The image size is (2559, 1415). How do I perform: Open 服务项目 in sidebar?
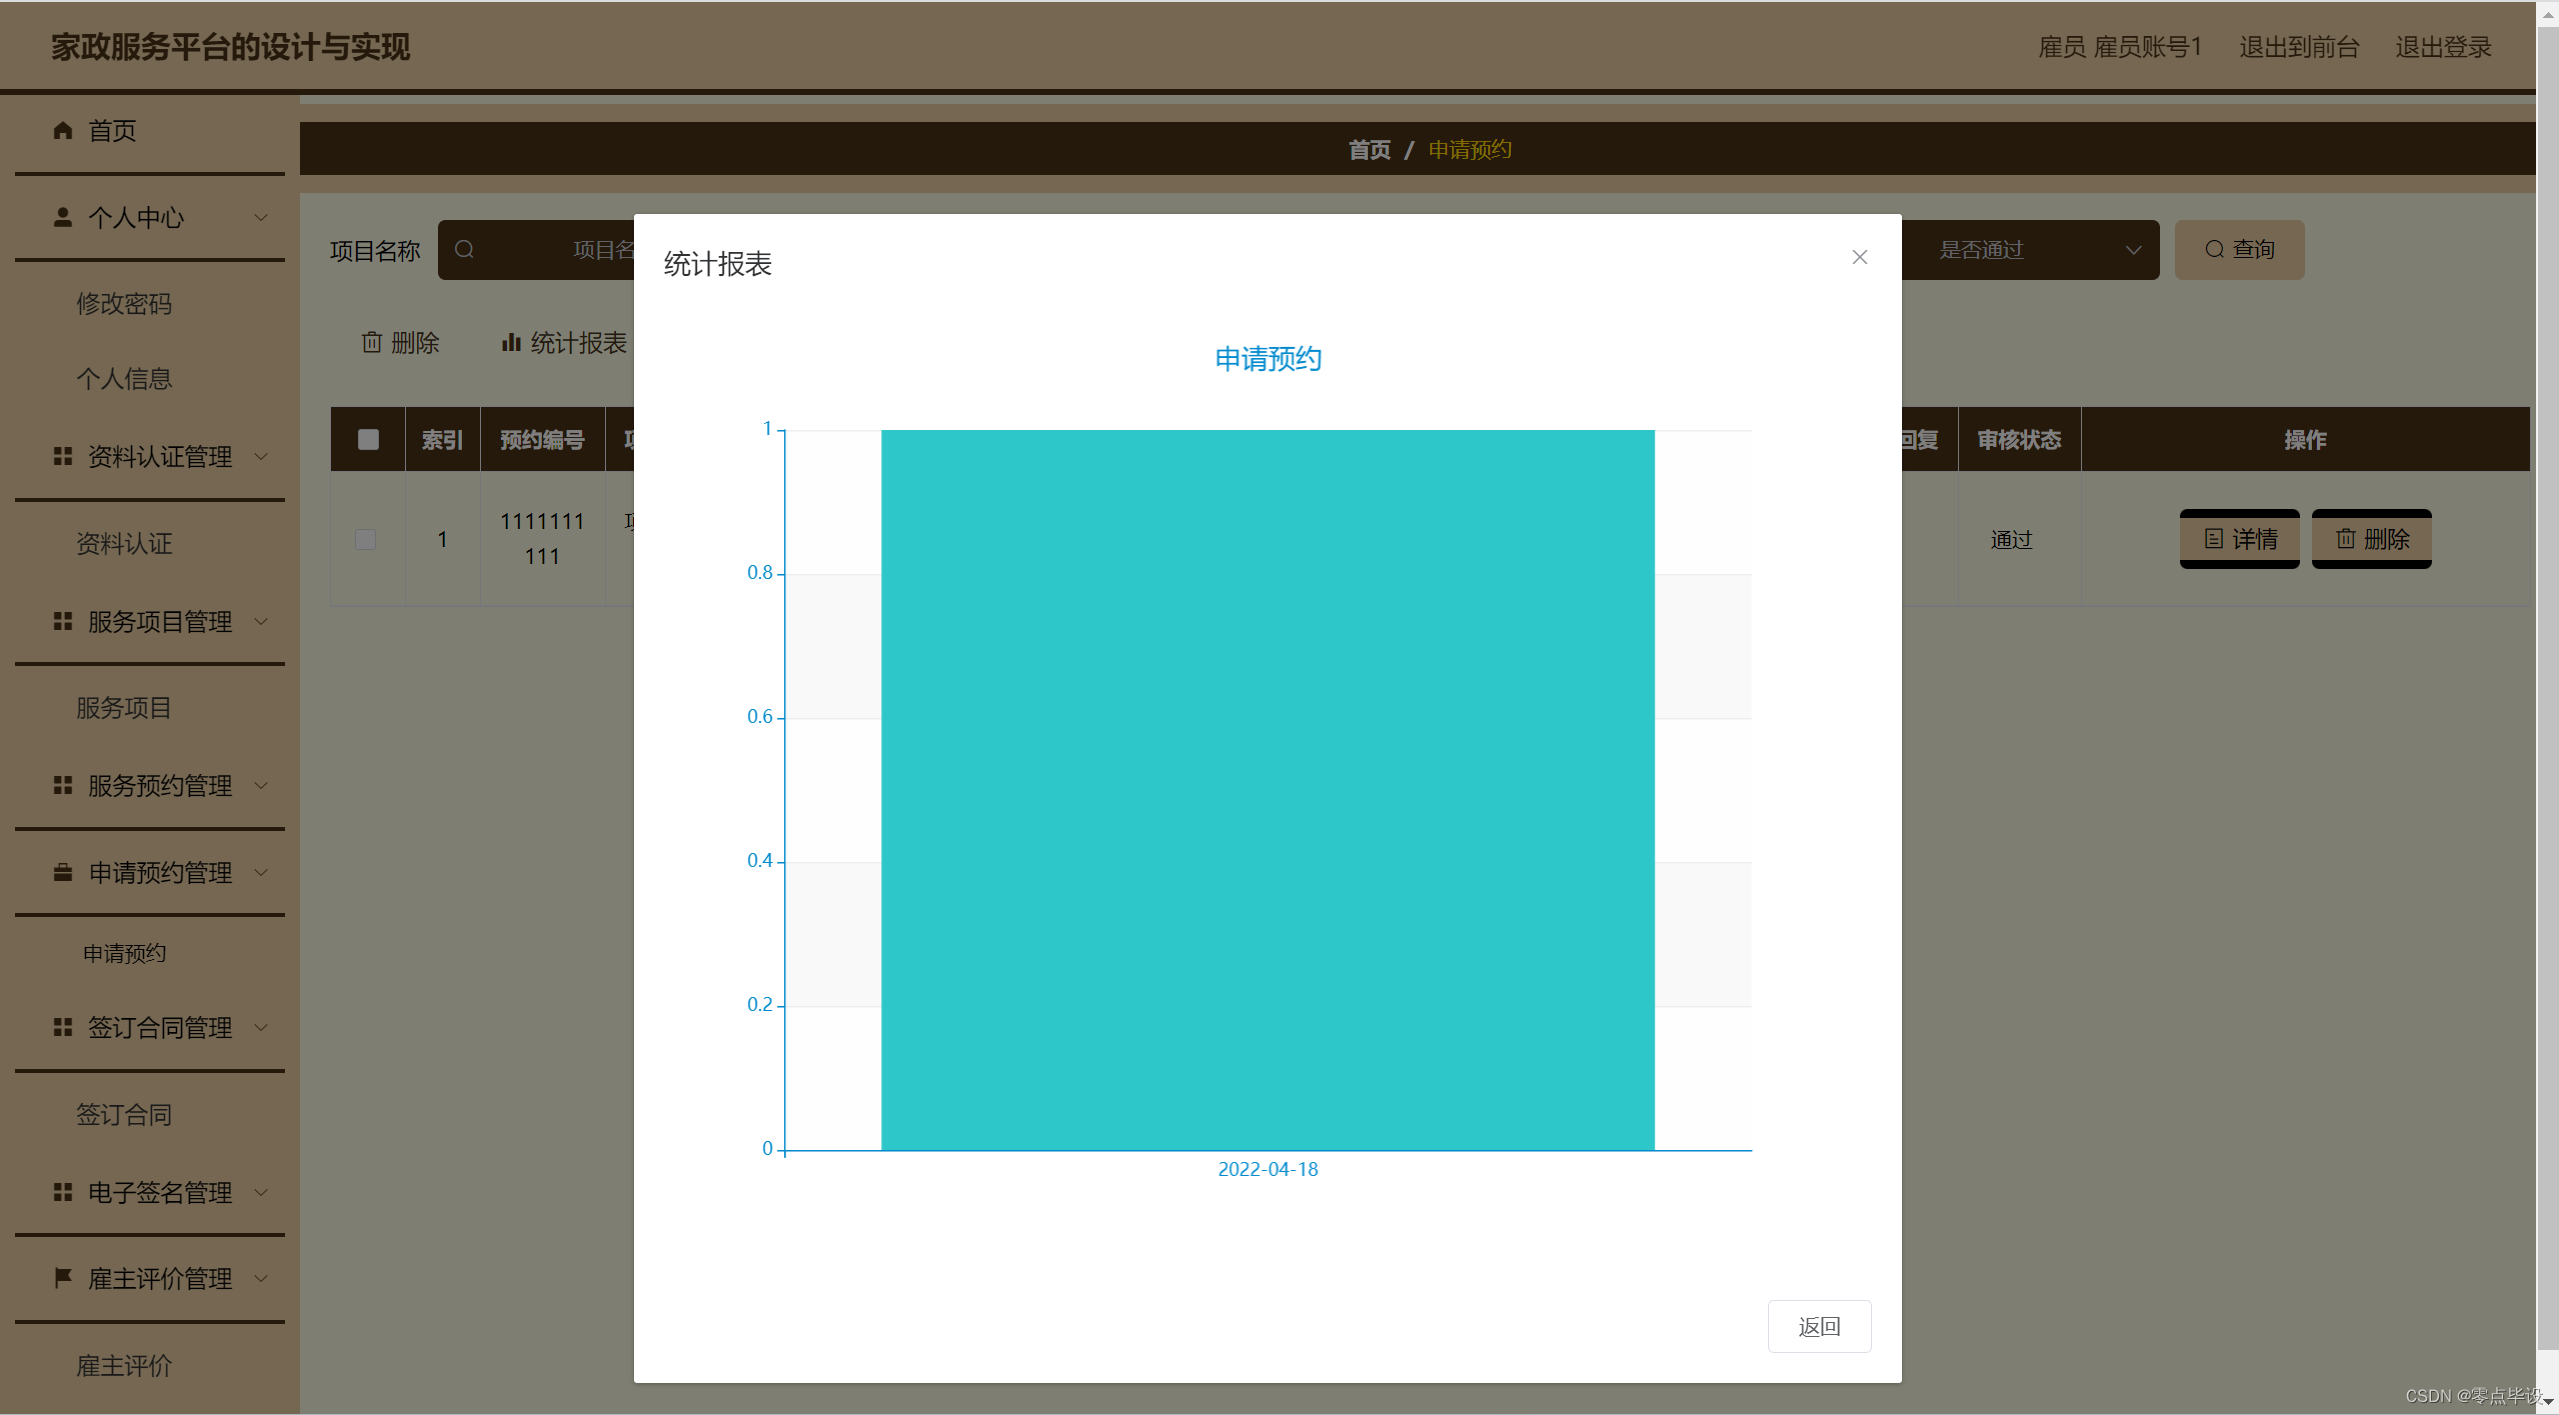125,707
